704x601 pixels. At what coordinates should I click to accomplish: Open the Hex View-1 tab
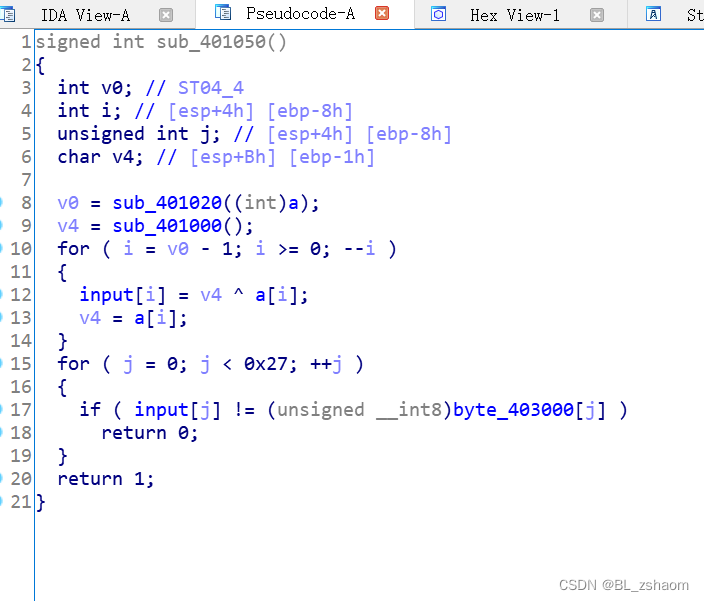515,15
